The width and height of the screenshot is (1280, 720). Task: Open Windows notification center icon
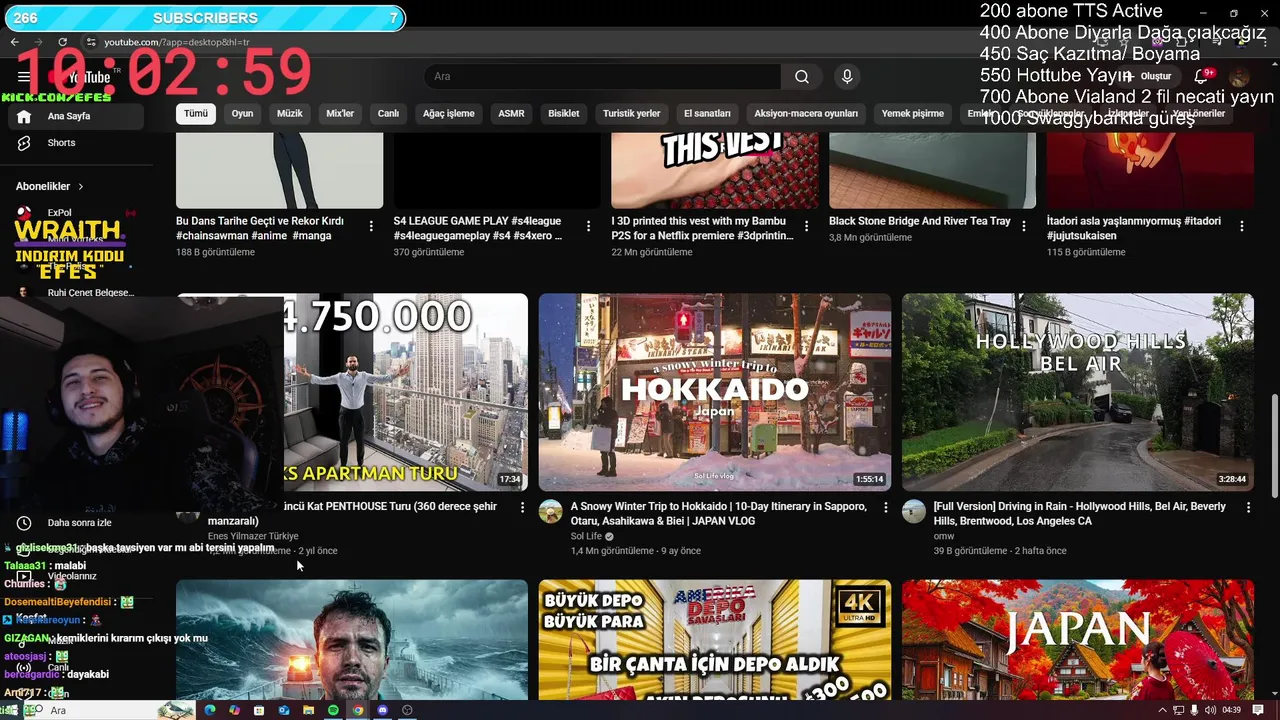coord(1258,710)
